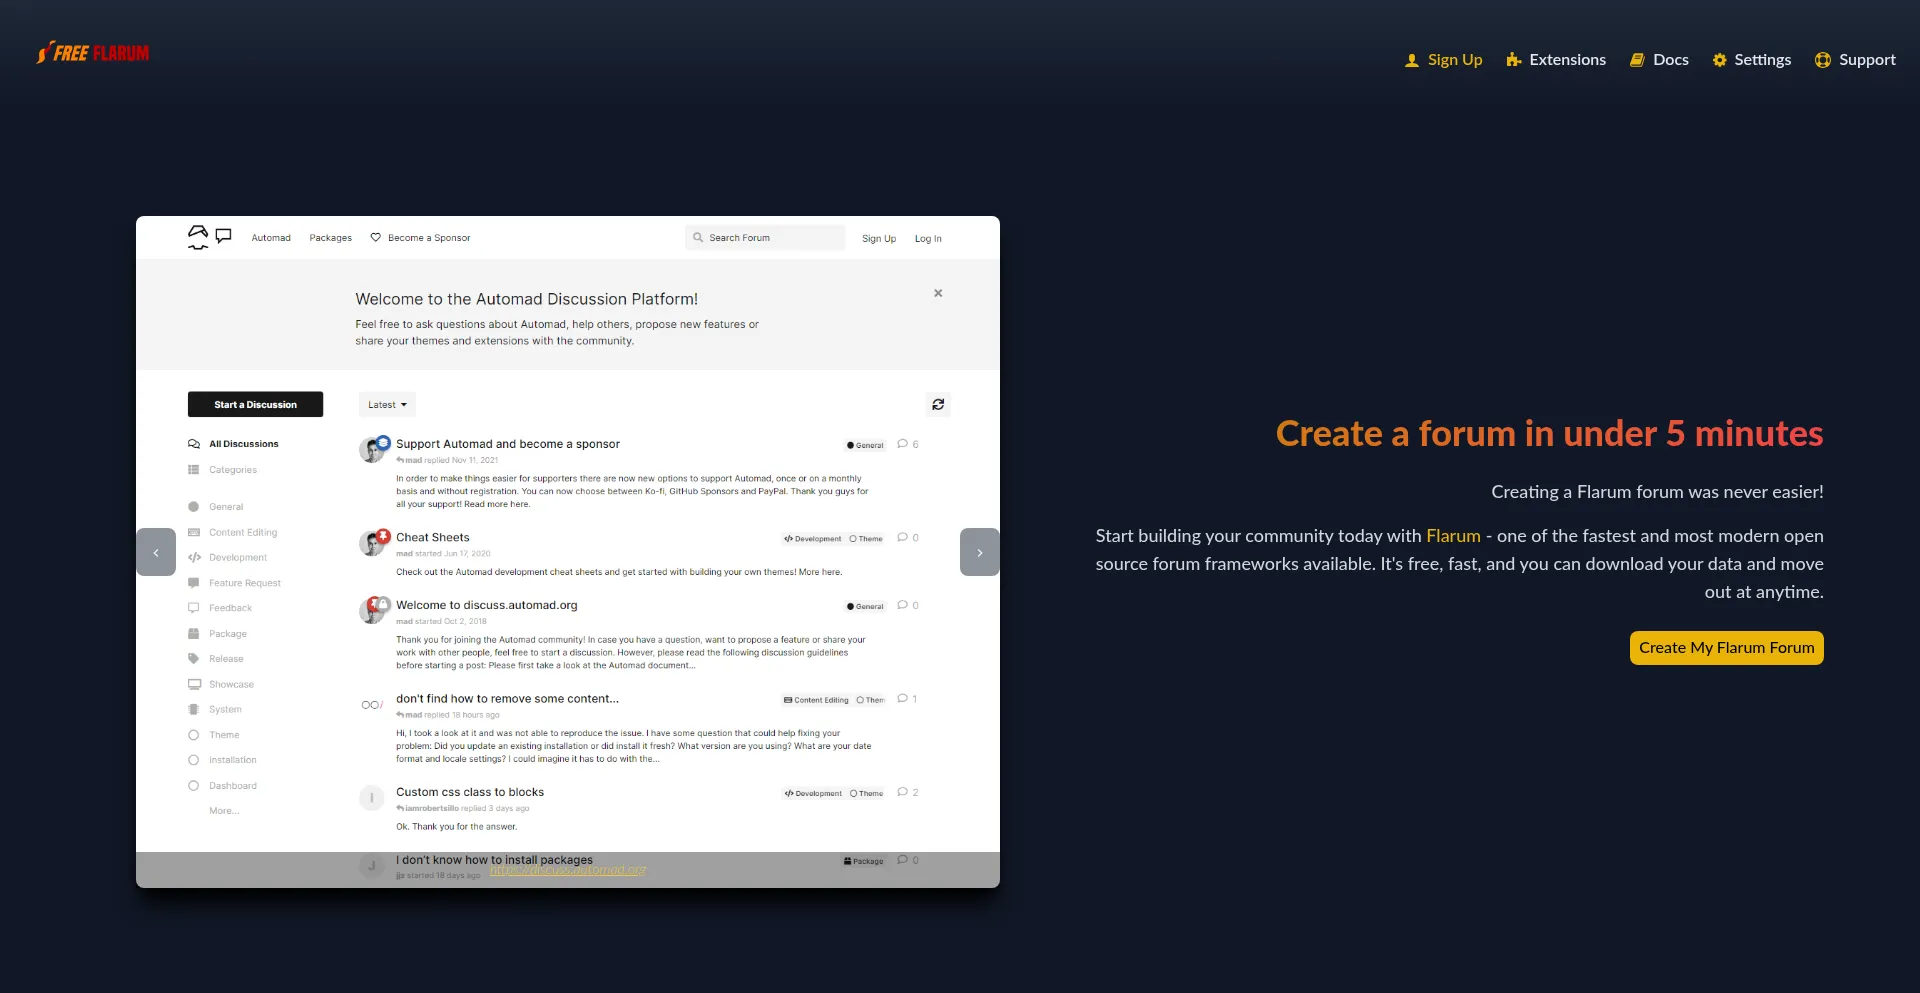This screenshot has height=993, width=1920.
Task: Click the Log In link
Action: coord(928,239)
